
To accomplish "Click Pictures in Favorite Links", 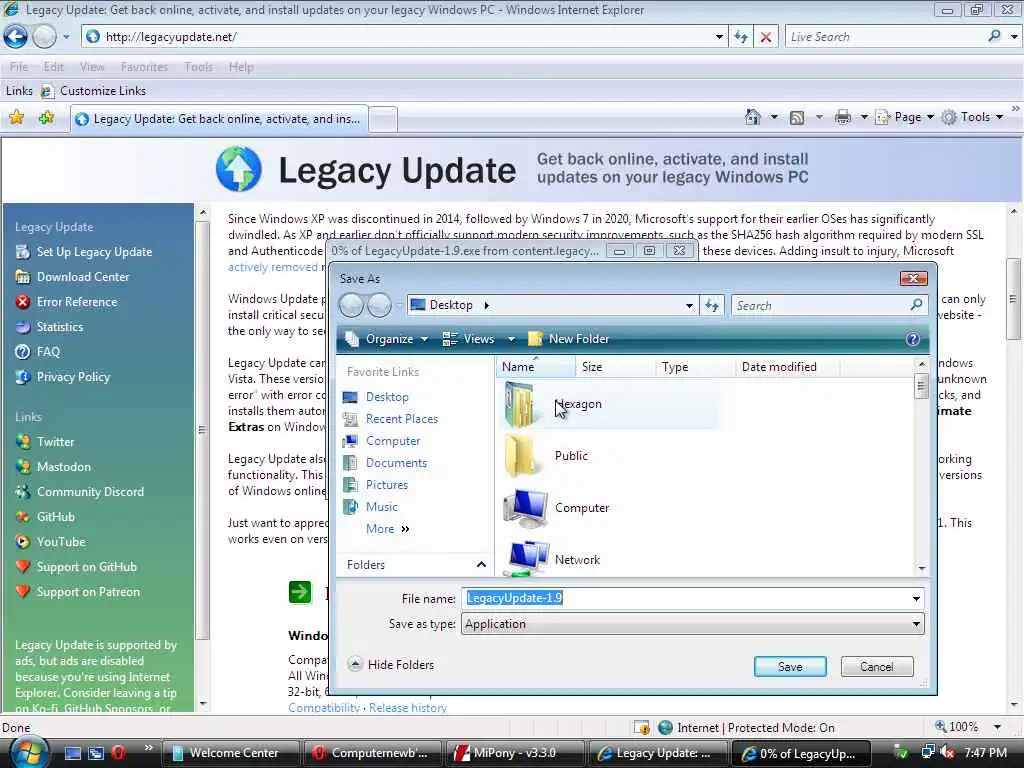I will (387, 485).
